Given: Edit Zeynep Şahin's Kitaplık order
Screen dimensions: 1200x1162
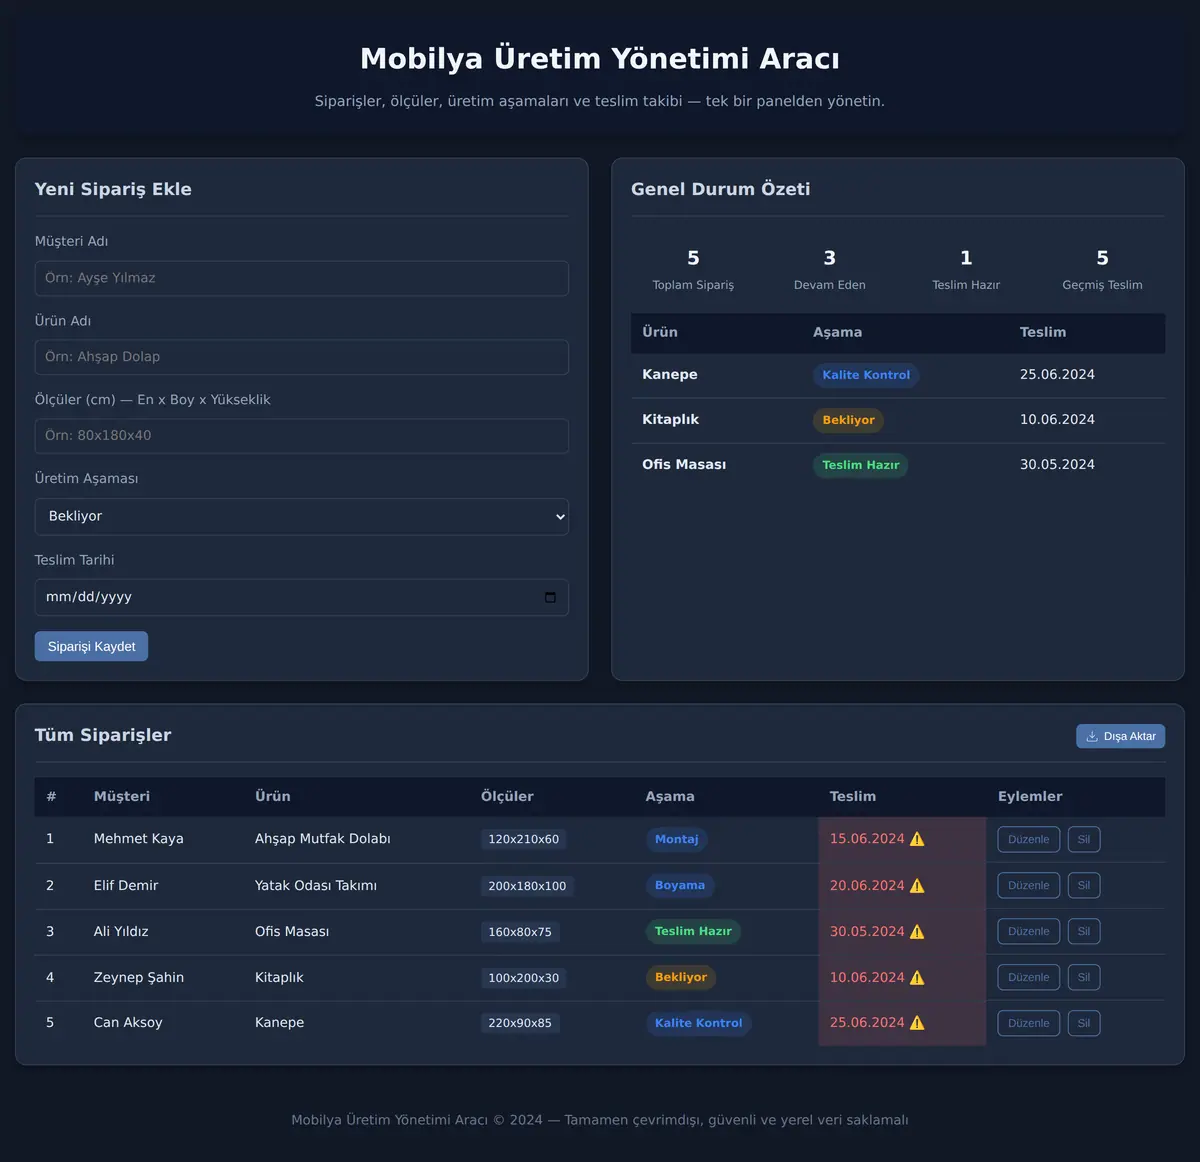Looking at the screenshot, I should tap(1028, 977).
